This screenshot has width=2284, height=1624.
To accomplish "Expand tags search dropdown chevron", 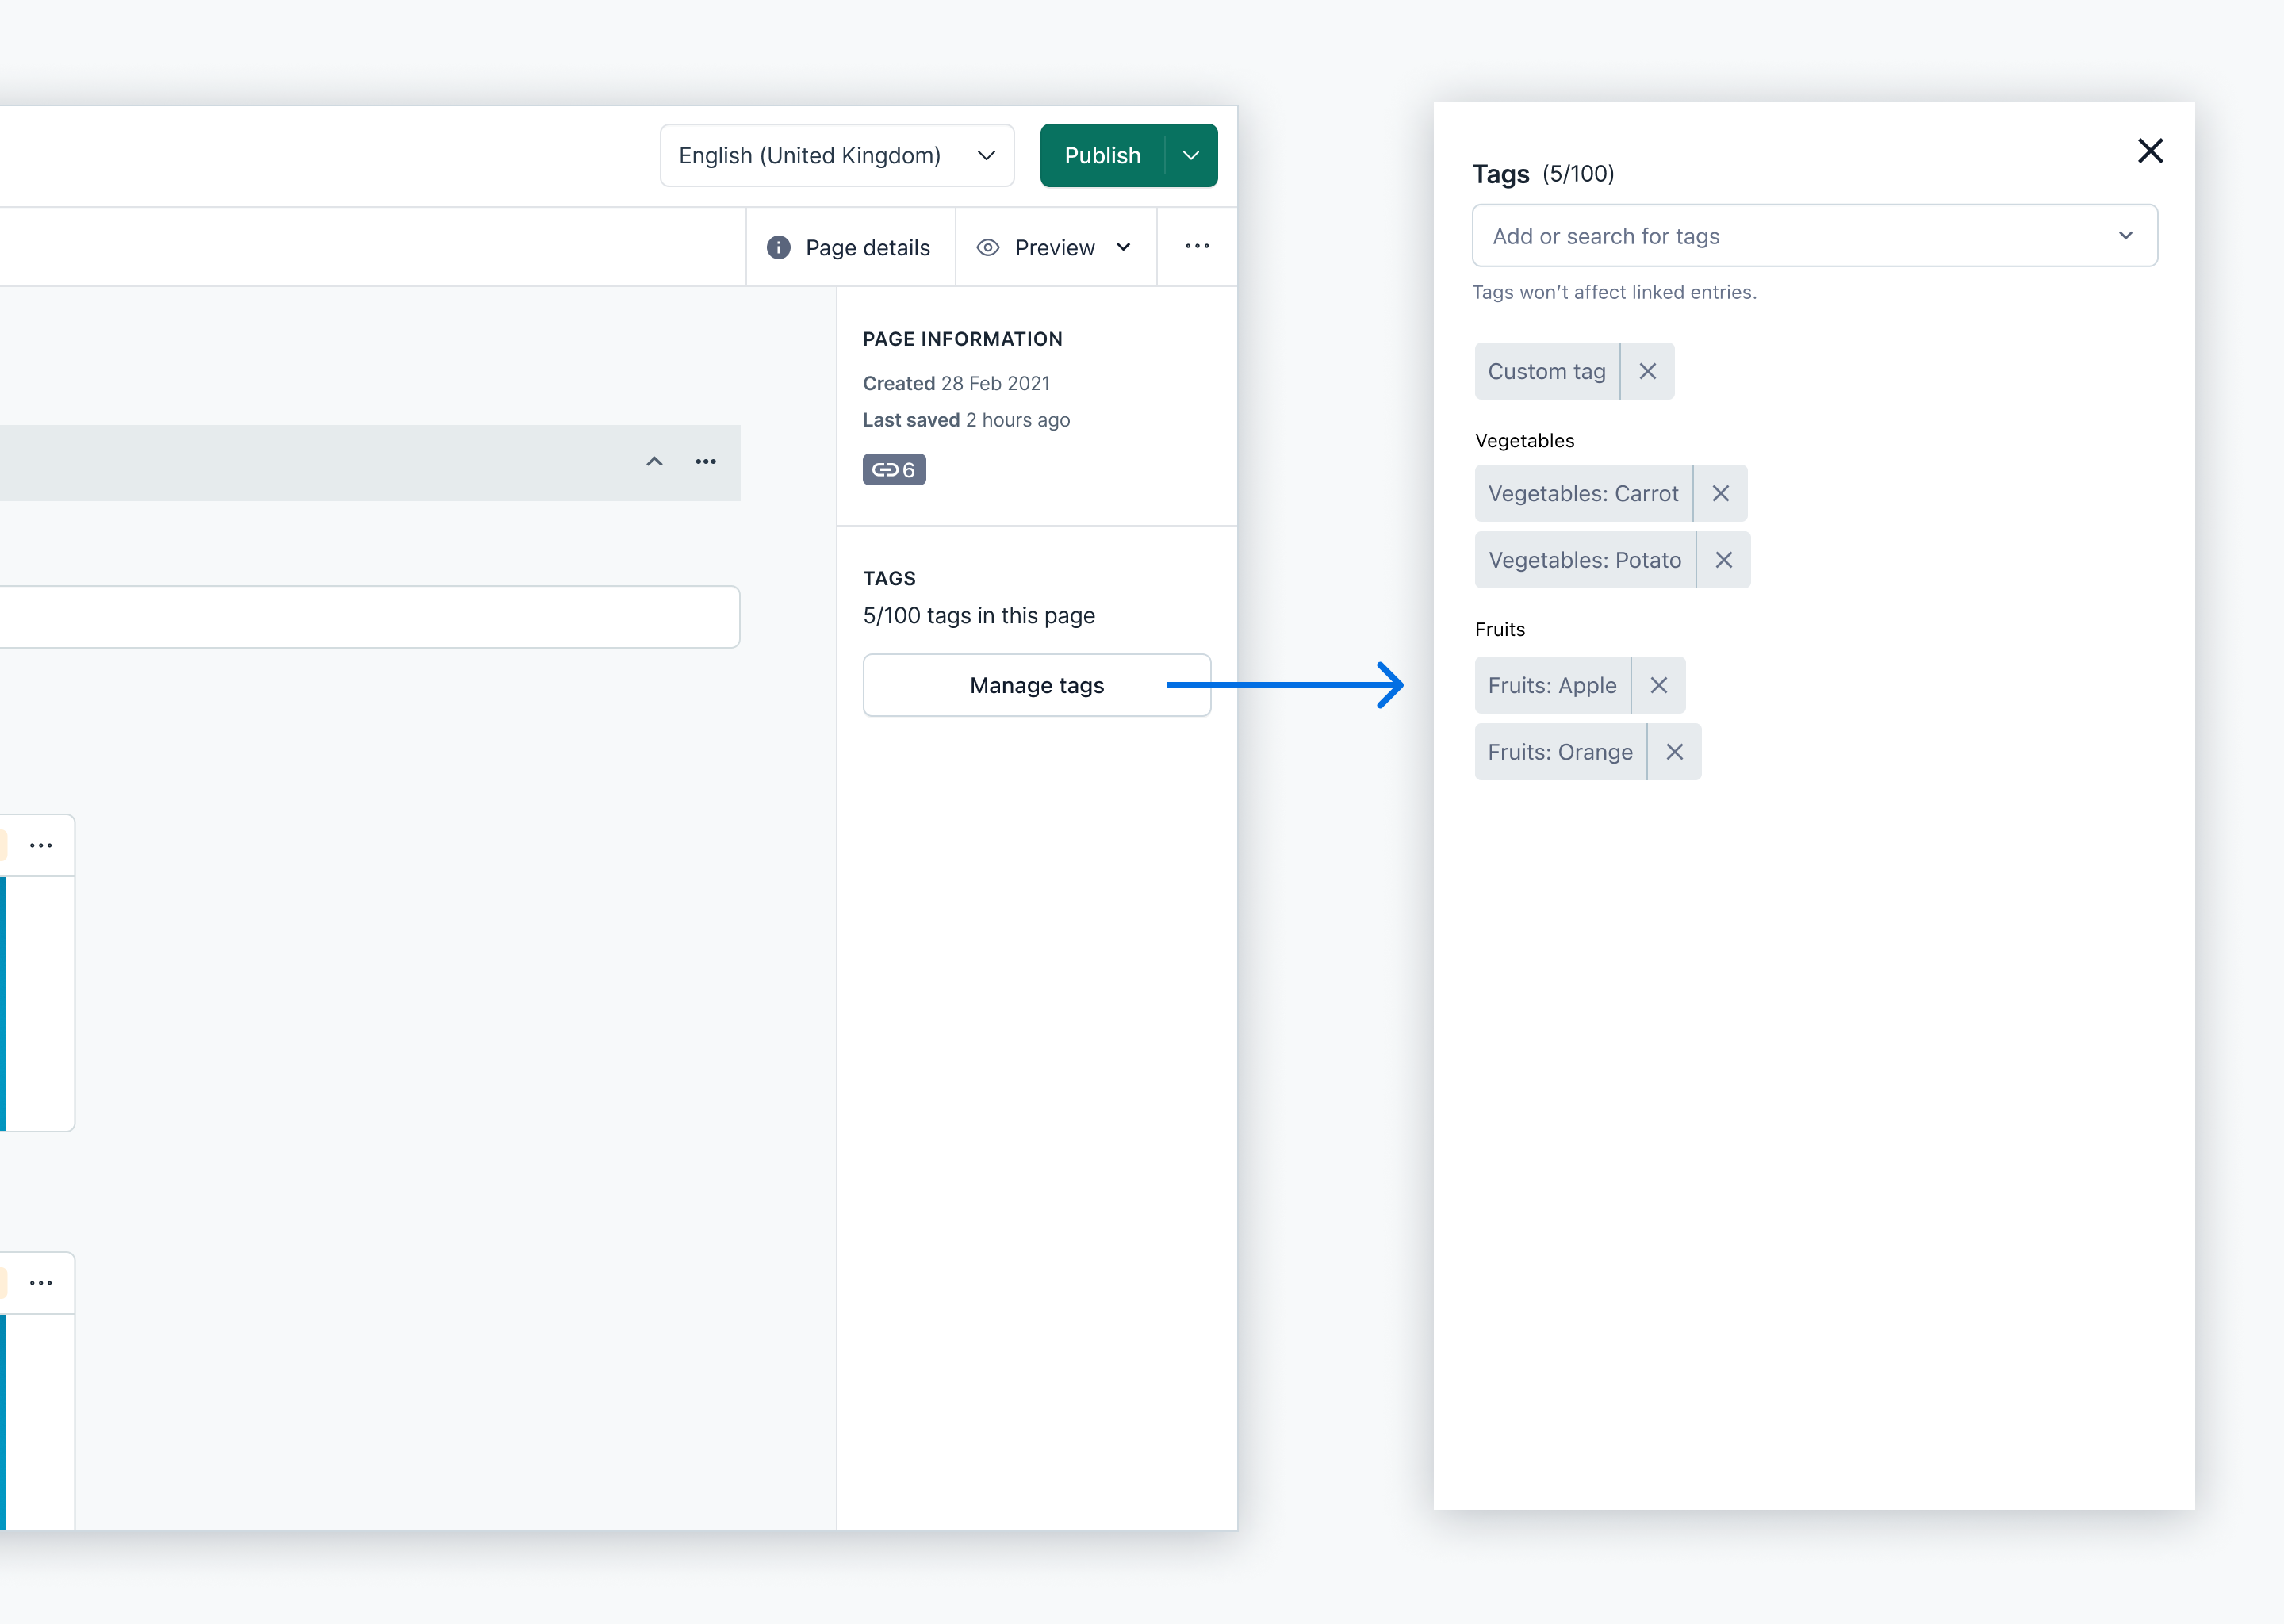I will click(x=2125, y=237).
